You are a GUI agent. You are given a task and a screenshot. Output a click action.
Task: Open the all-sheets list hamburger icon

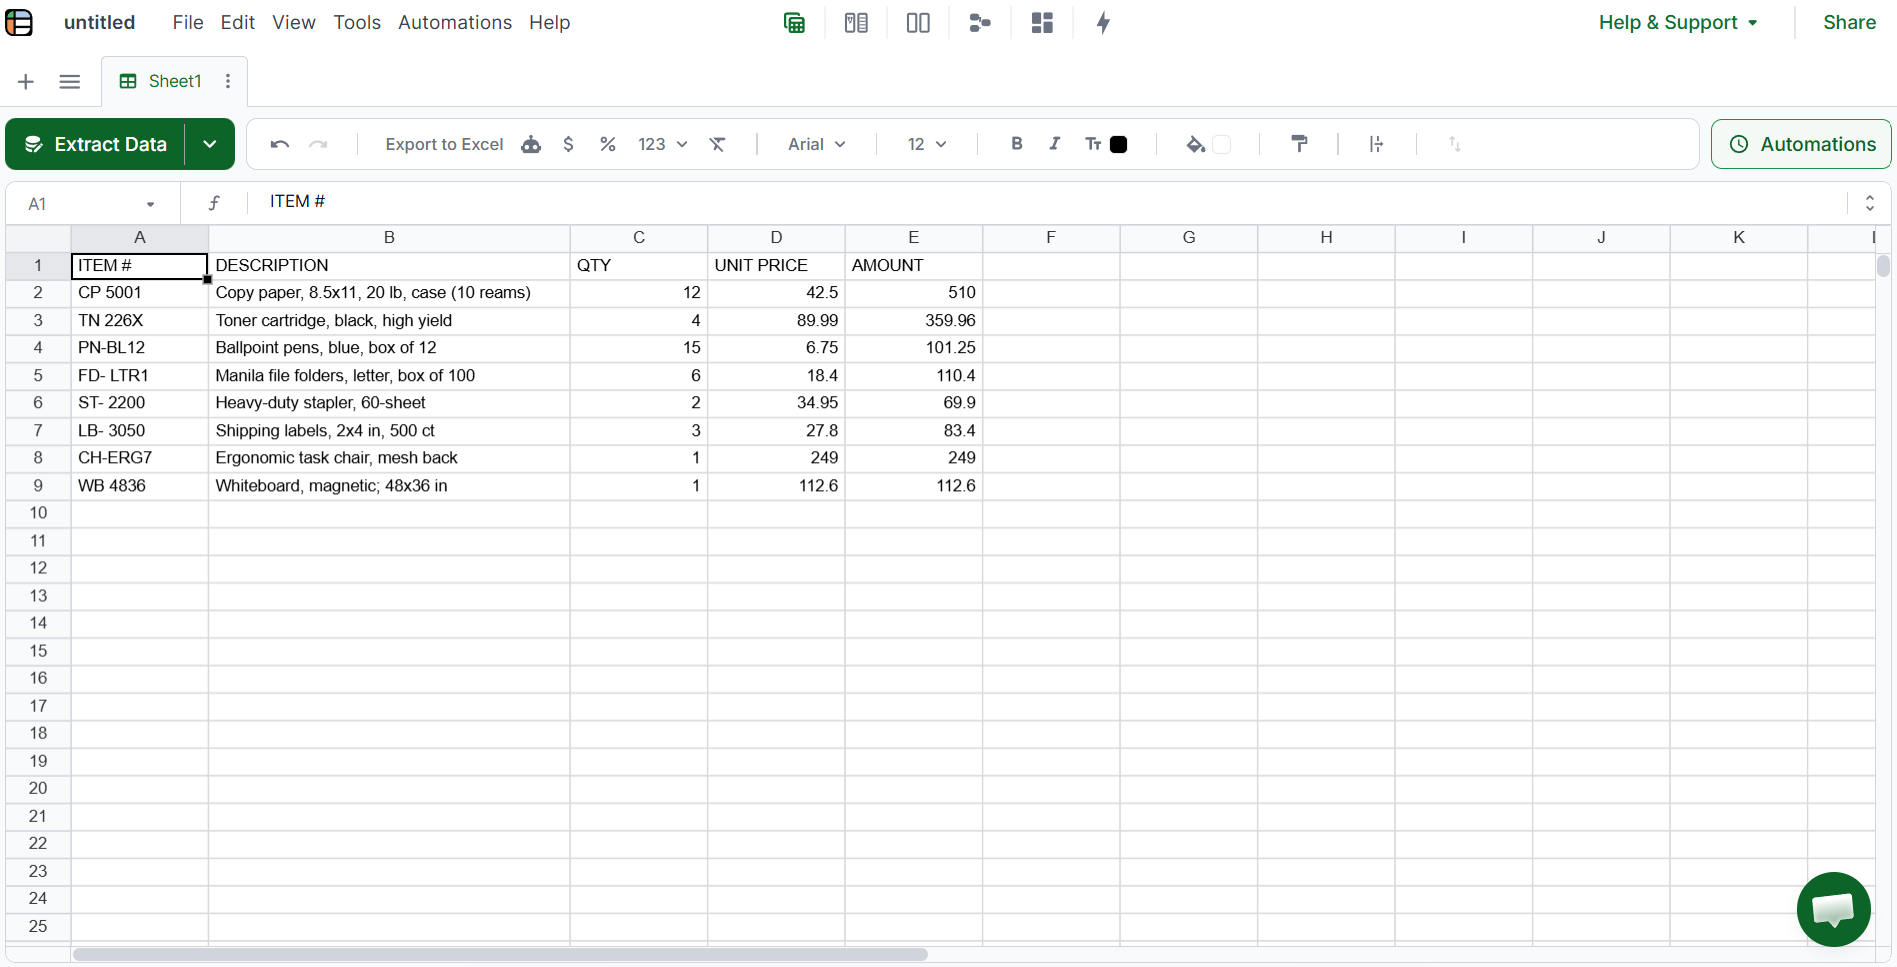point(70,81)
